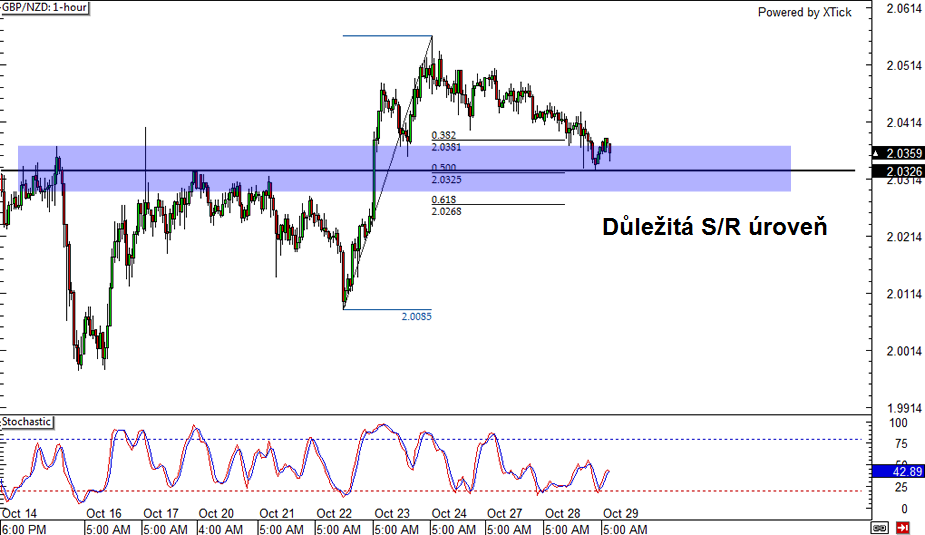
Task: Click the 6:00 PM time label
Action: point(24,529)
